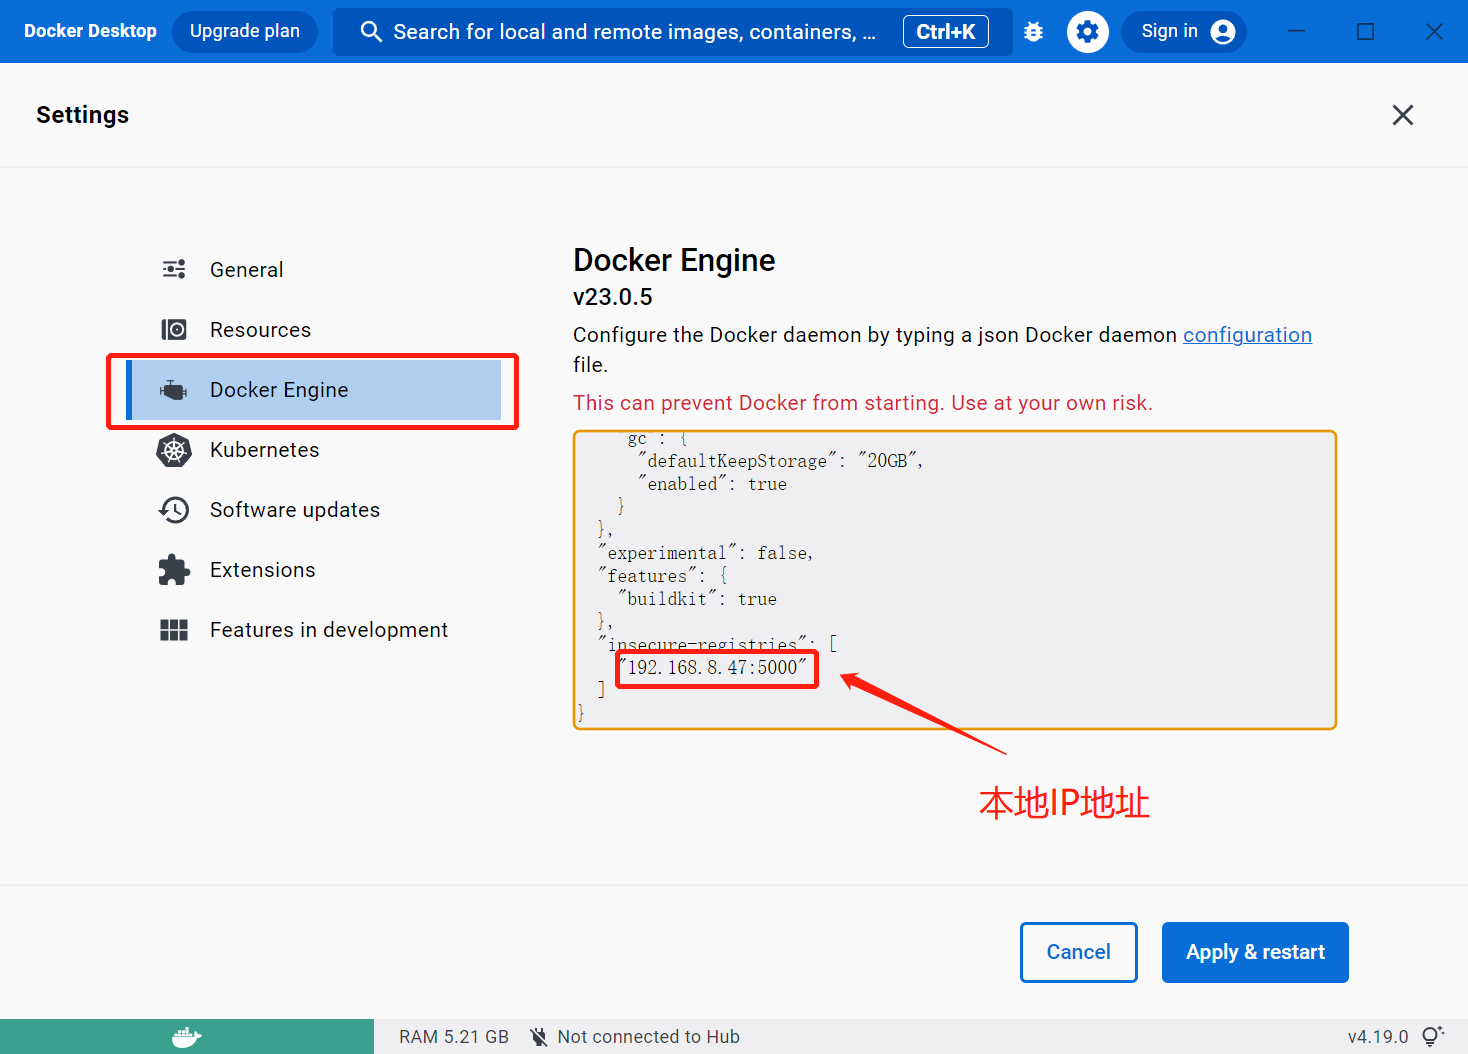Open the daemon configuration link
Screen dimensions: 1468x1054
pos(1246,335)
